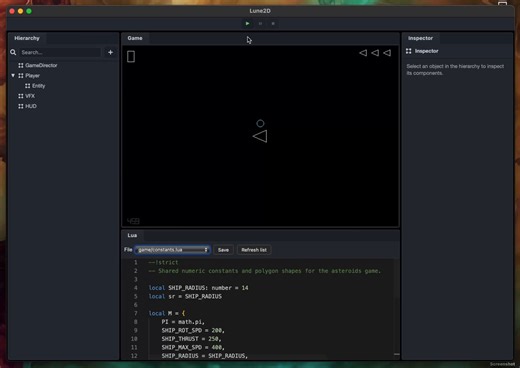Image resolution: width=520 pixels, height=368 pixels.
Task: Click the '--!strict' comment line
Action: [x=163, y=263]
